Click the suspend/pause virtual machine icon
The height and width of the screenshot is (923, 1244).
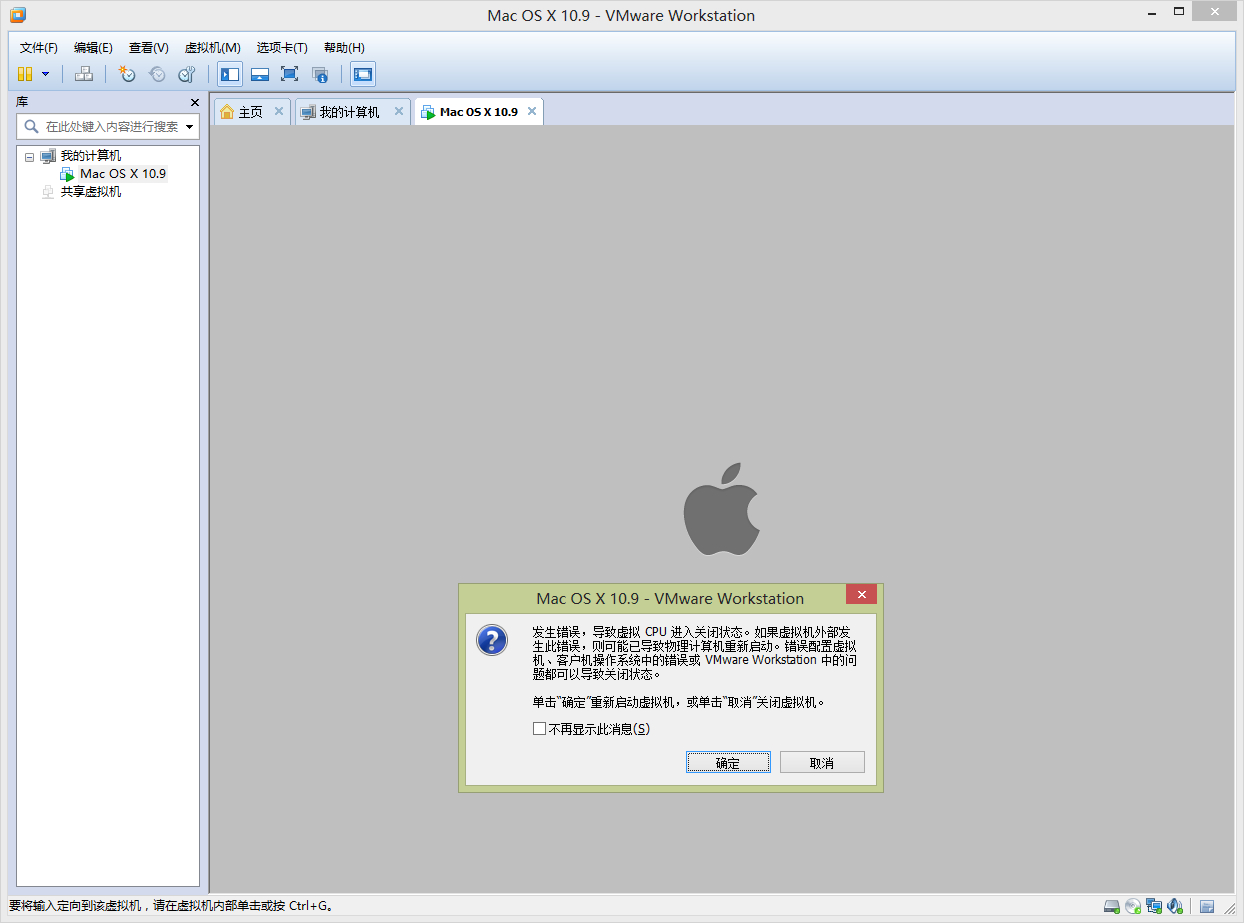(x=25, y=74)
